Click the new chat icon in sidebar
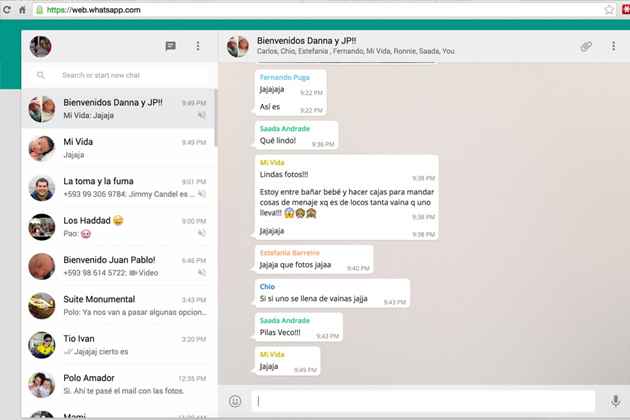The width and height of the screenshot is (630, 420). (x=171, y=46)
